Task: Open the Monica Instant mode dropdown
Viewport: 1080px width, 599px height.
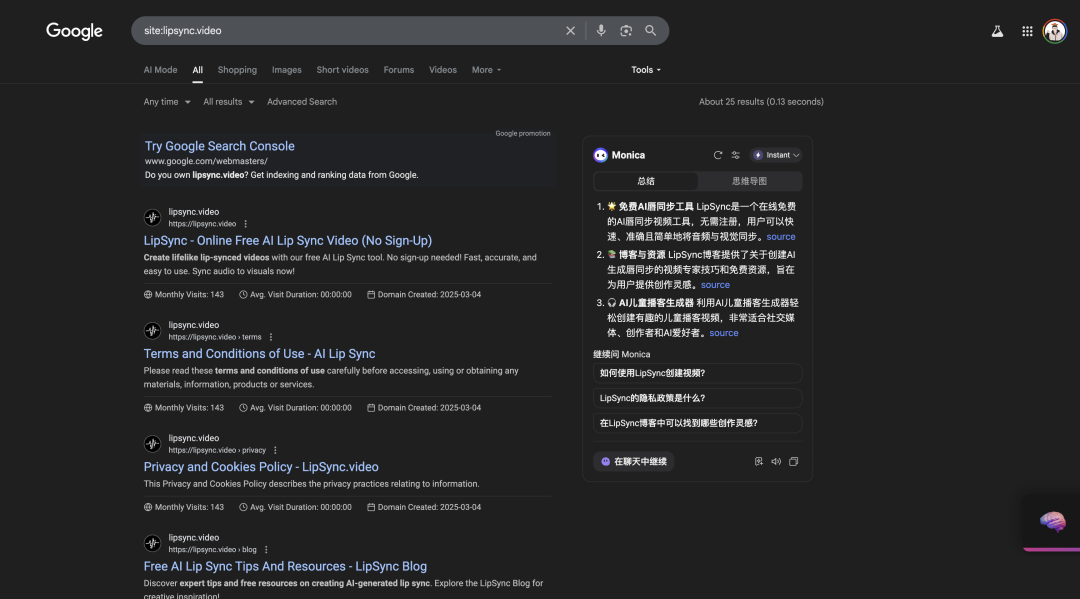Action: (x=776, y=155)
